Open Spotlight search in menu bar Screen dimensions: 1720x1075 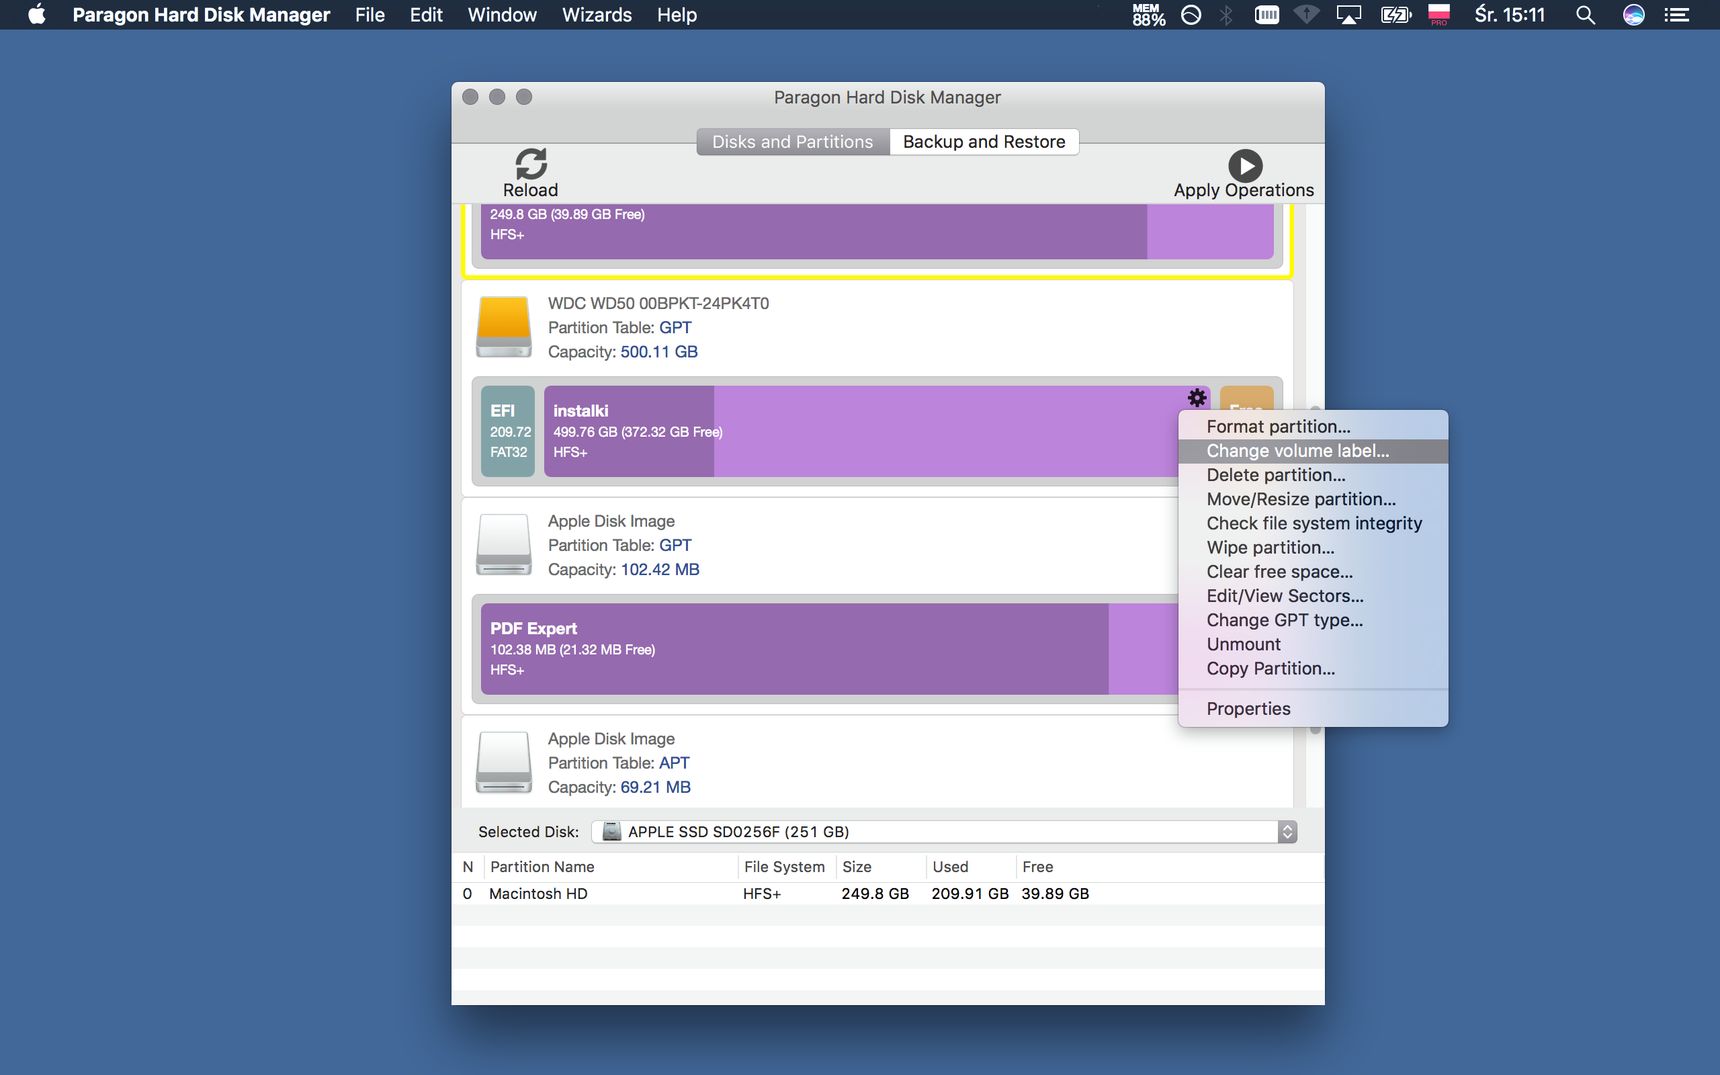click(1585, 14)
